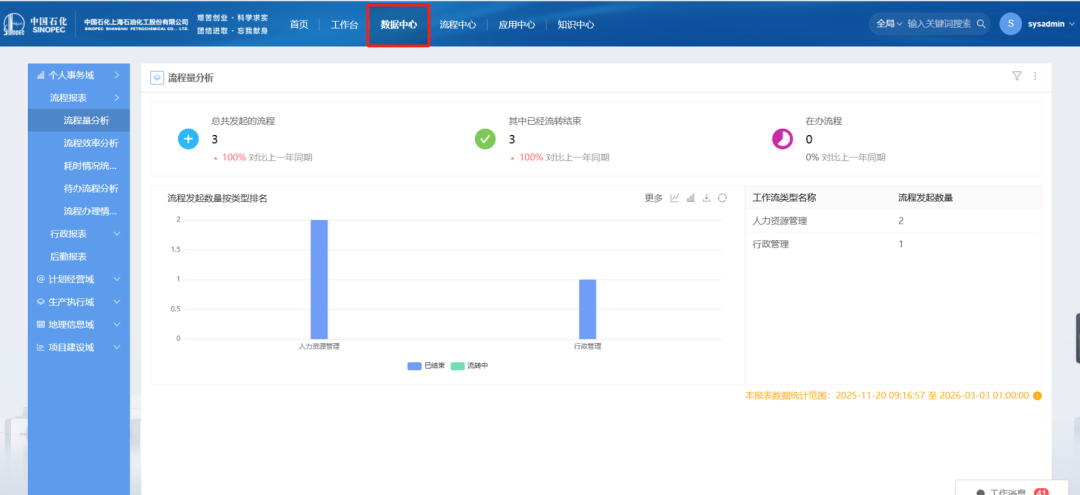
Task: Open the 全局 search scope dropdown
Action: [x=888, y=24]
